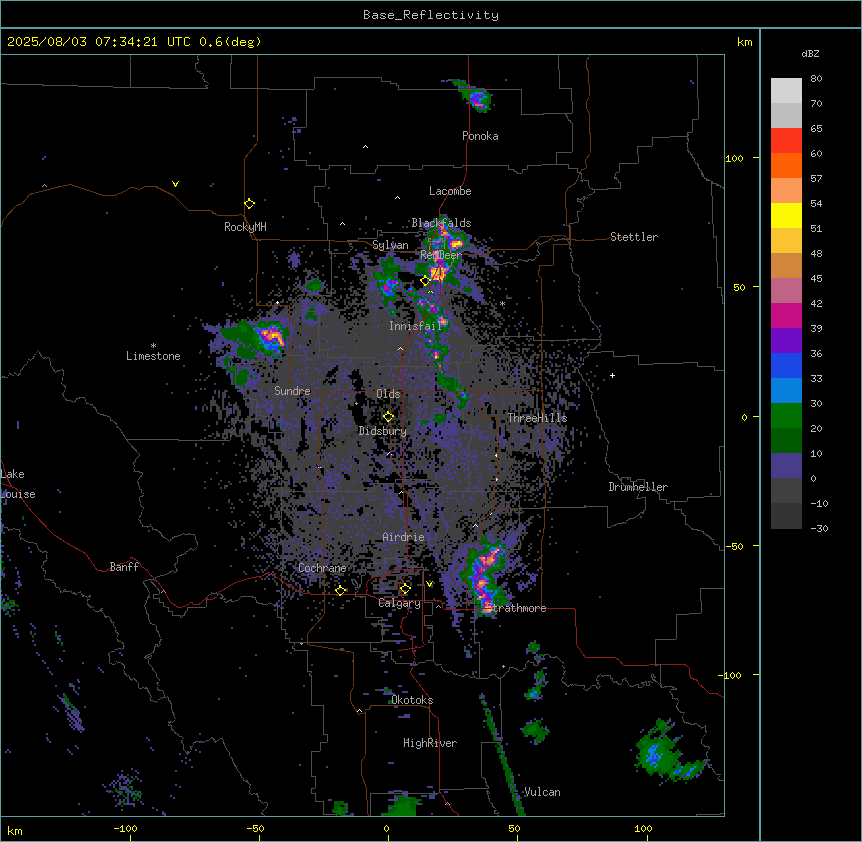Viewport: 862px width, 842px height.
Task: Click the Okotoks label
Action: click(x=412, y=700)
